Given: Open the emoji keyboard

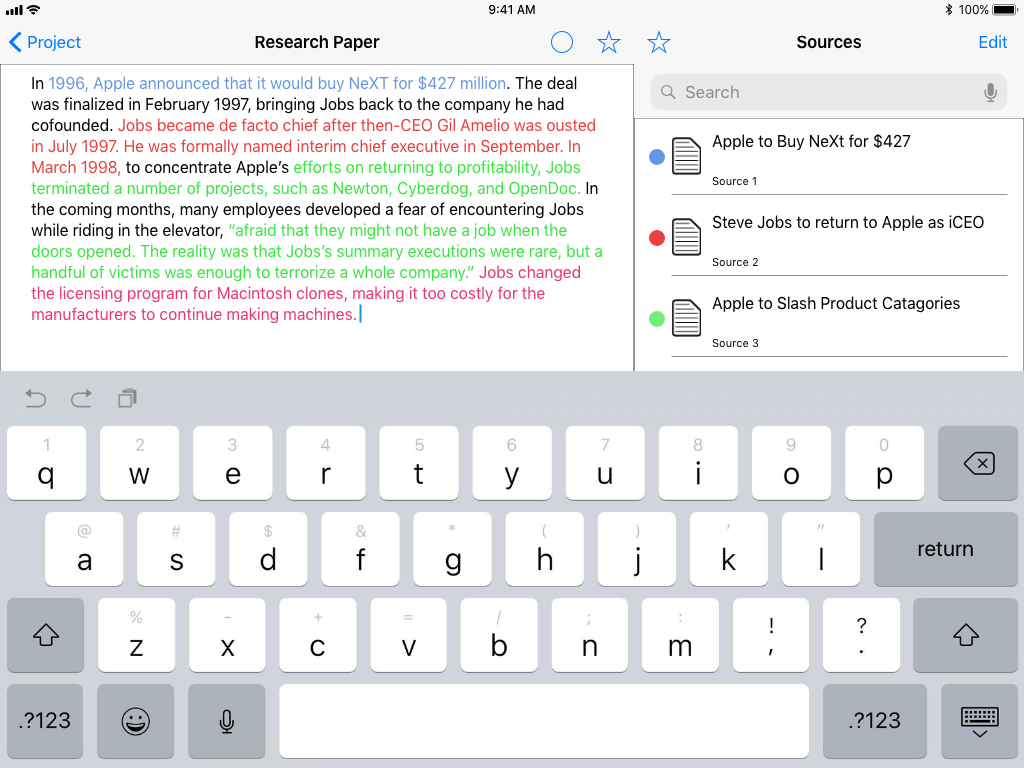Looking at the screenshot, I should pos(136,721).
